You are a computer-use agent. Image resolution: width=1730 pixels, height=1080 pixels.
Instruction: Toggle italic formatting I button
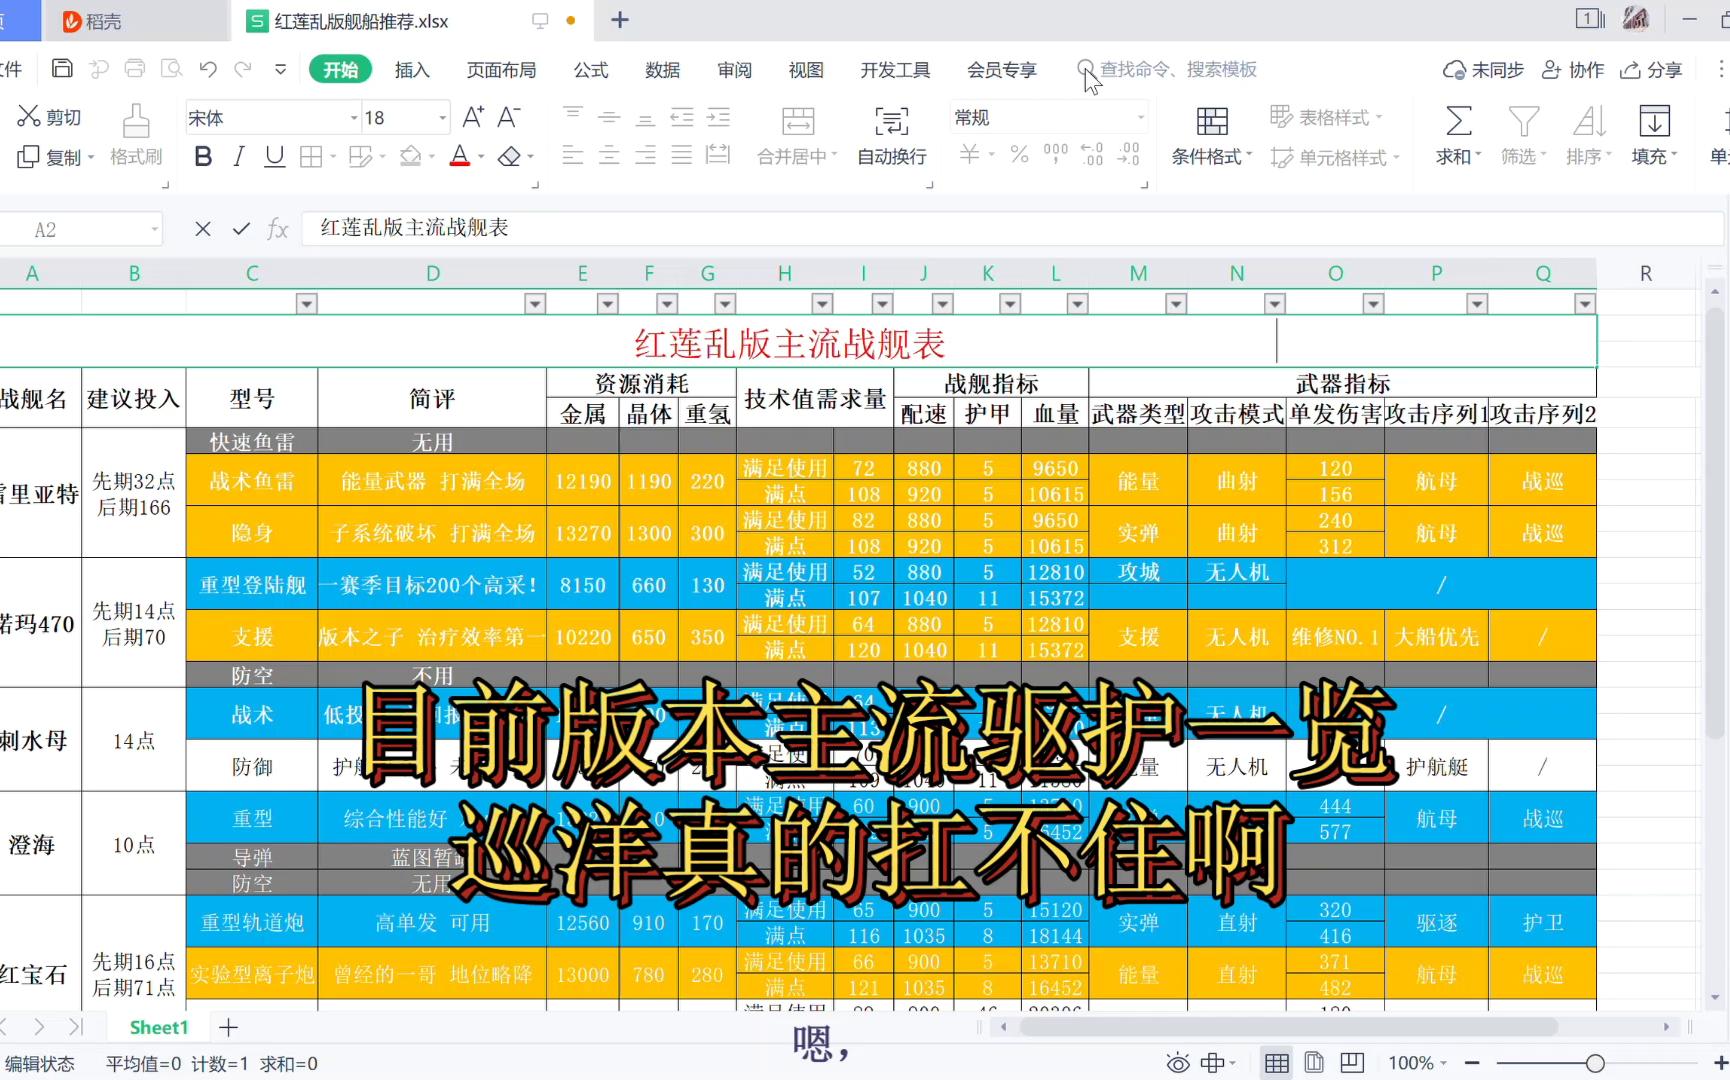click(238, 157)
